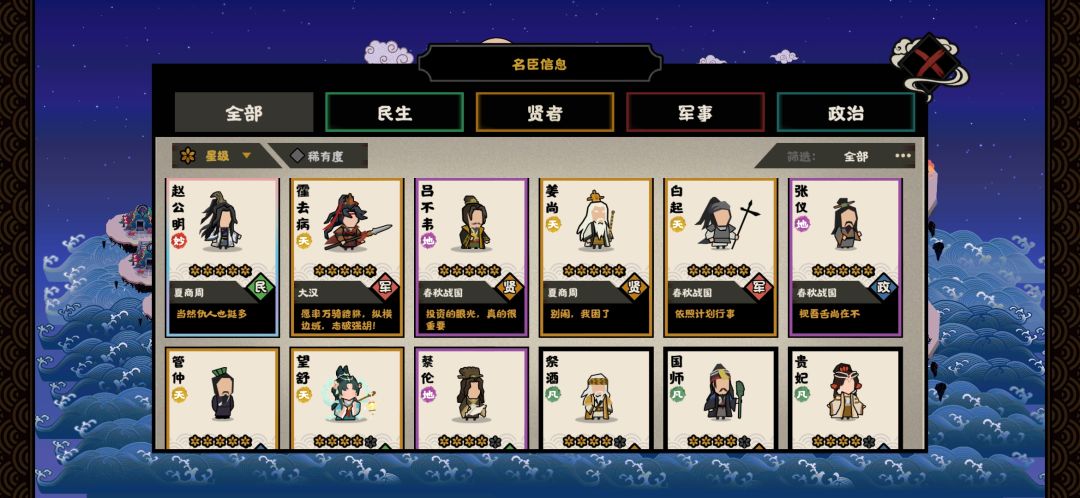Click the 民 badge on 赵公明 card
The height and width of the screenshot is (498, 1080).
(x=260, y=287)
